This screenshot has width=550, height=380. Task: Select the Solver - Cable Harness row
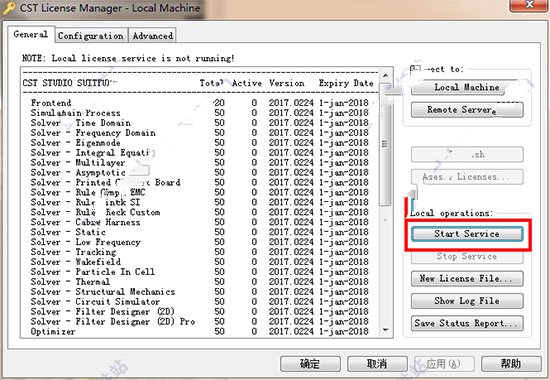200,222
